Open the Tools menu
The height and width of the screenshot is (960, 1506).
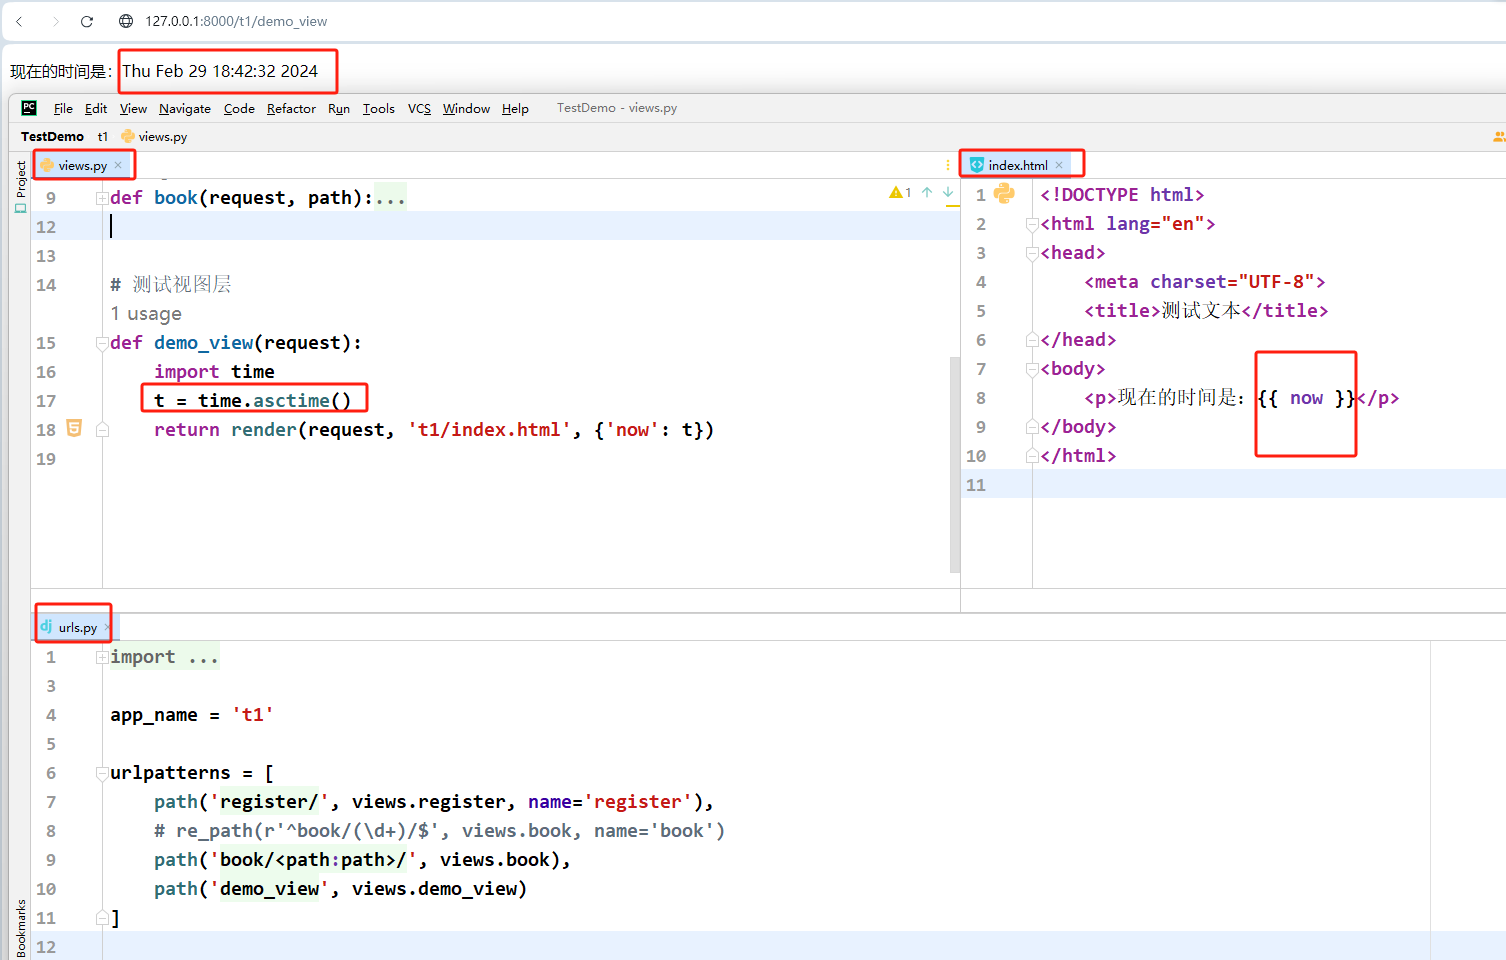[x=378, y=108]
